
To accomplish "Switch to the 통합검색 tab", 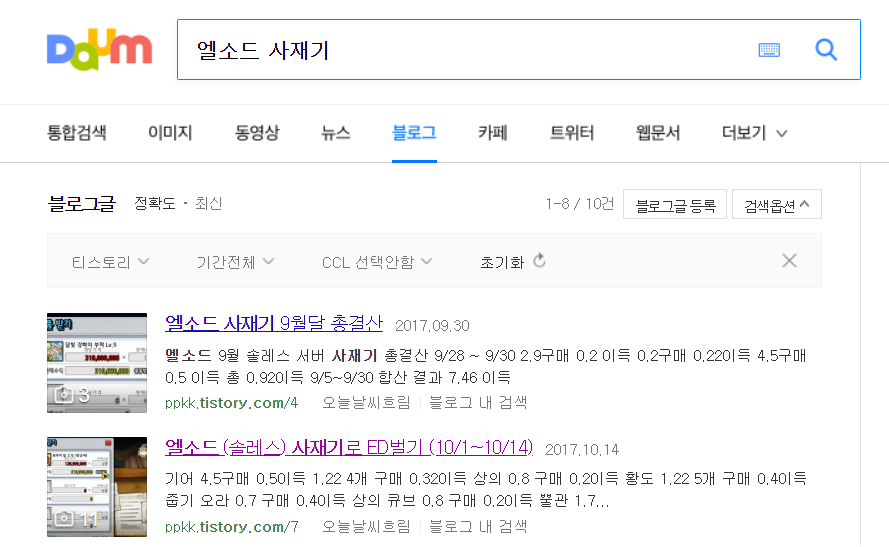I will [77, 133].
